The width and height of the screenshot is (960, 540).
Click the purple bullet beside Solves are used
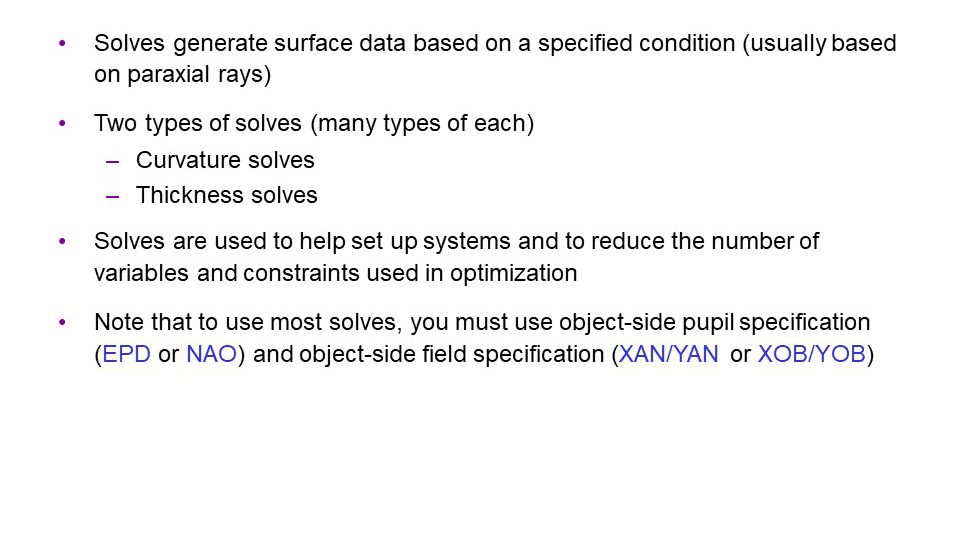pyautogui.click(x=62, y=241)
